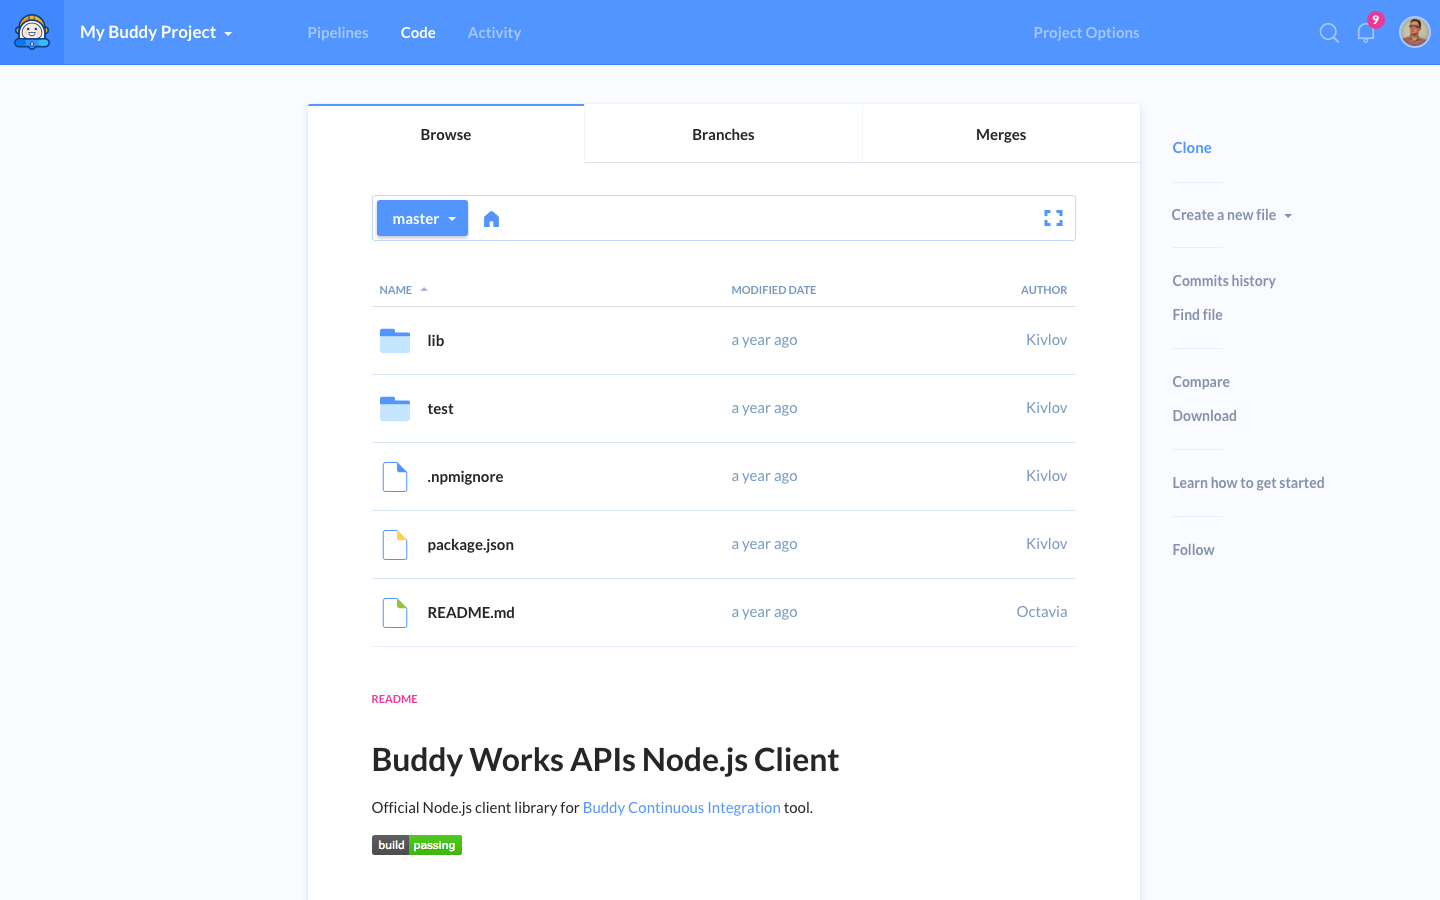The image size is (1440, 900).
Task: Click author Kivlov on test row
Action: point(1046,408)
